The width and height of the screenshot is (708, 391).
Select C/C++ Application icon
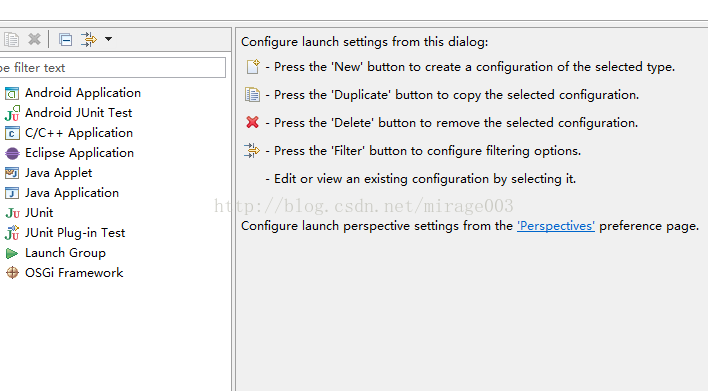click(12, 133)
